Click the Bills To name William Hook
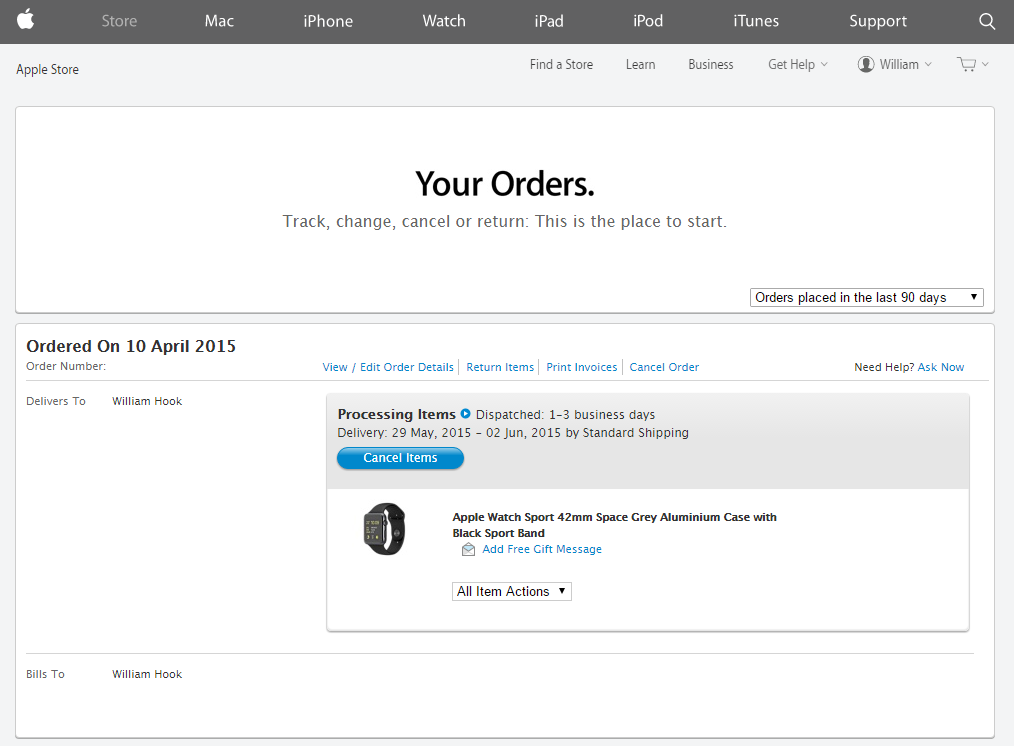Screen dimensions: 1014x746 147,674
